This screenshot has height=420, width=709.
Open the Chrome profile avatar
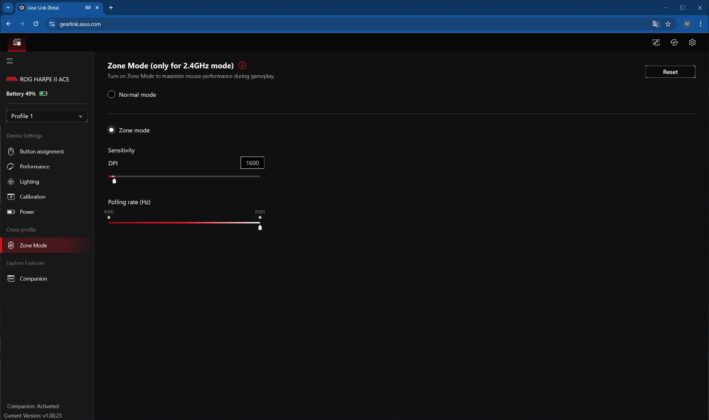[686, 24]
